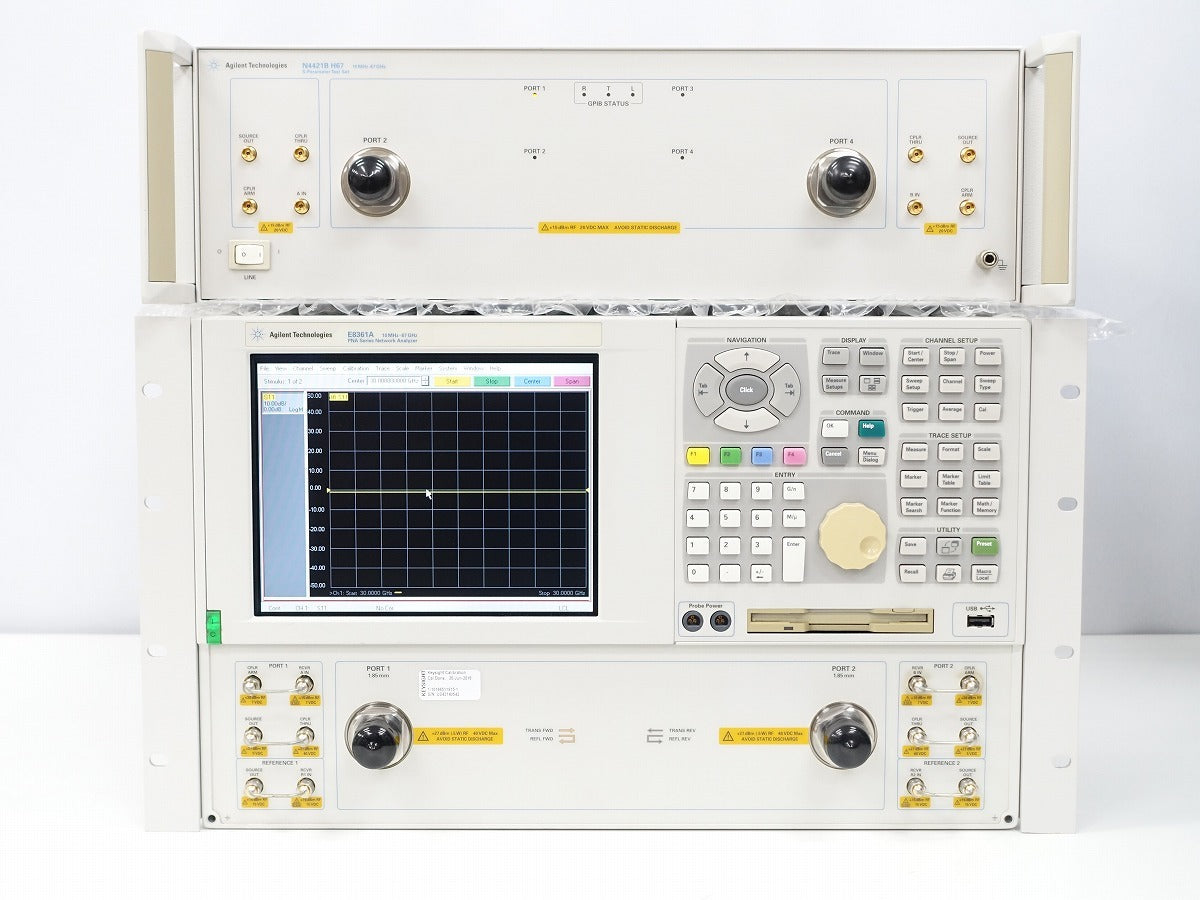The width and height of the screenshot is (1200, 900).
Task: Push the navigation down arrow key
Action: [746, 421]
